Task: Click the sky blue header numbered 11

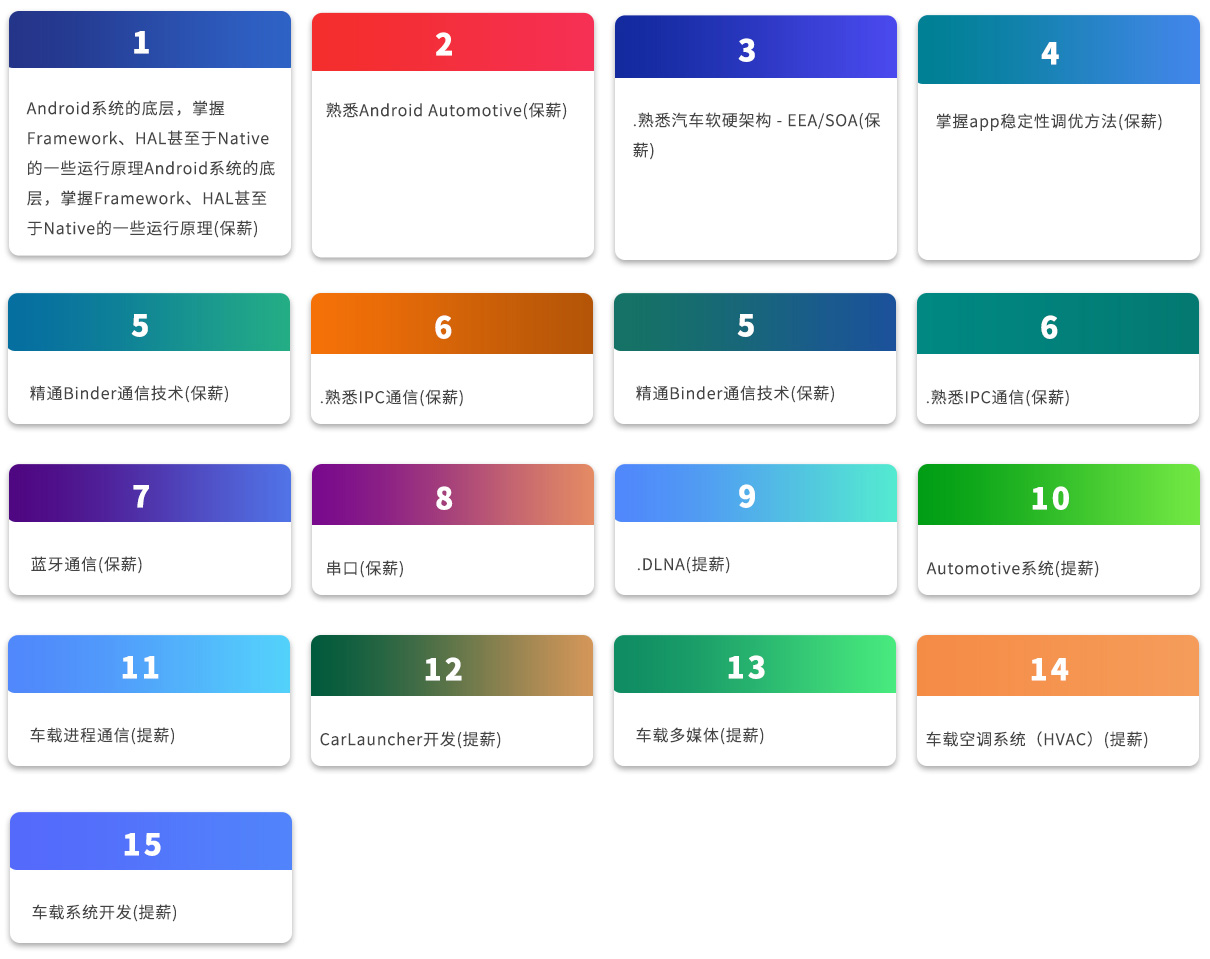Action: (x=149, y=664)
